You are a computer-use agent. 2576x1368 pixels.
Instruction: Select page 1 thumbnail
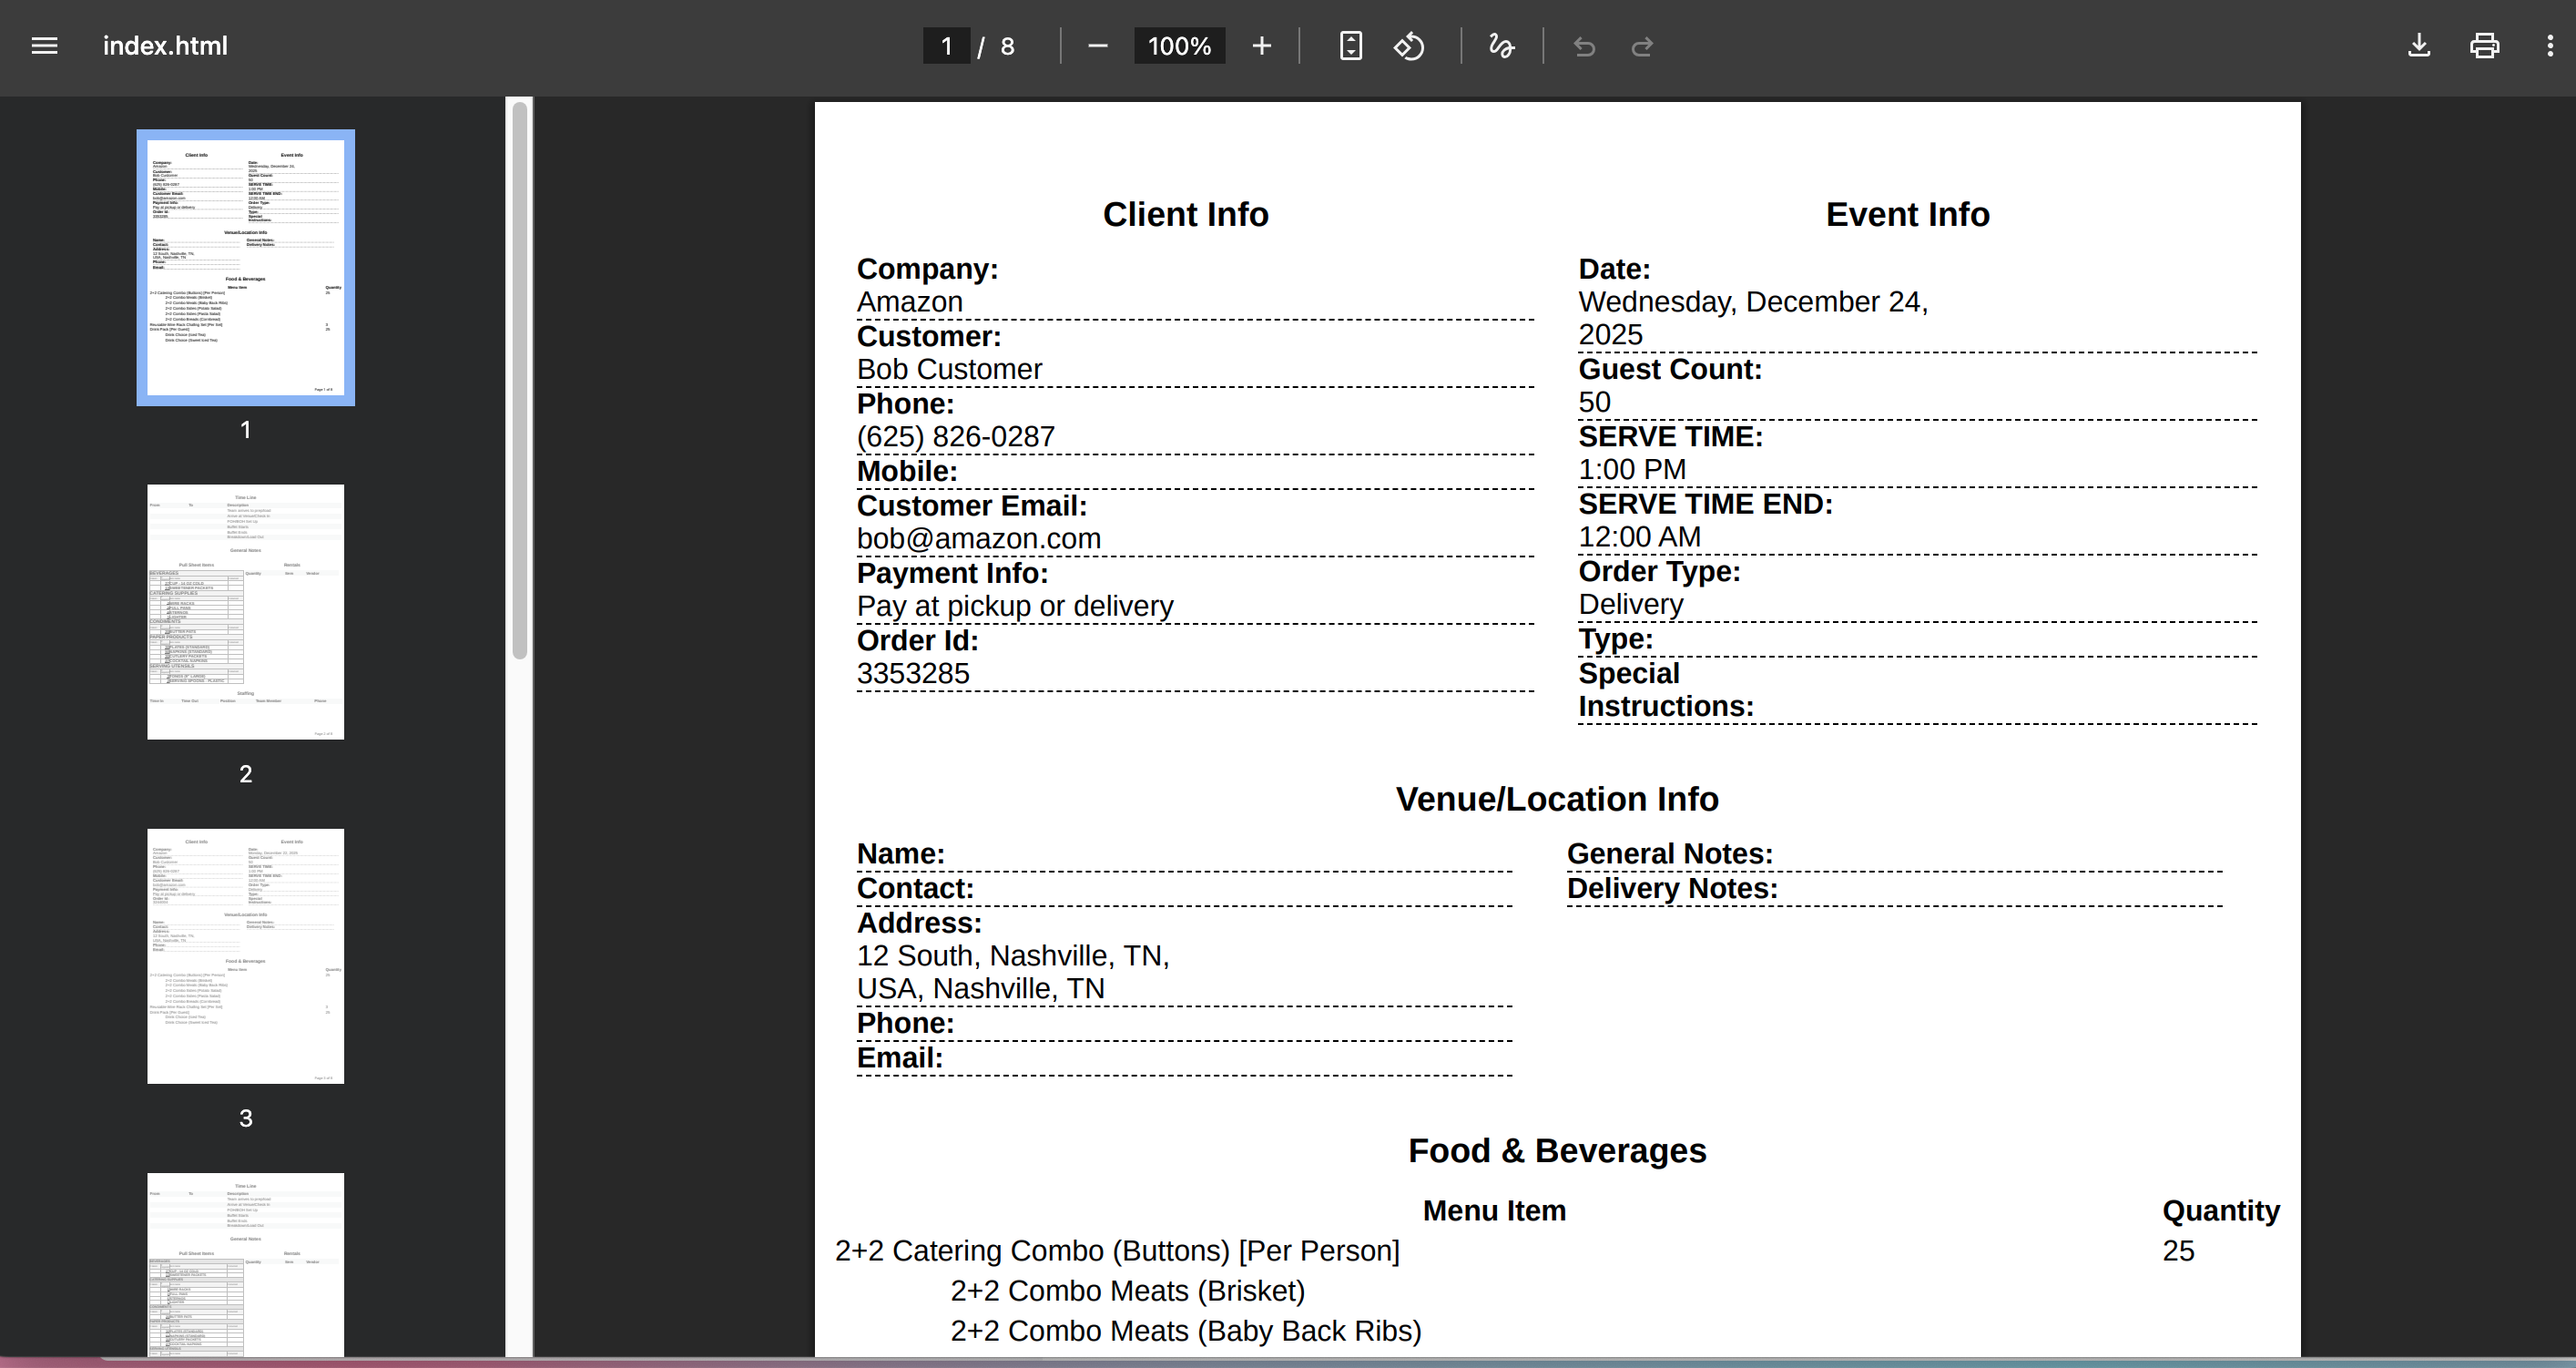click(x=245, y=268)
